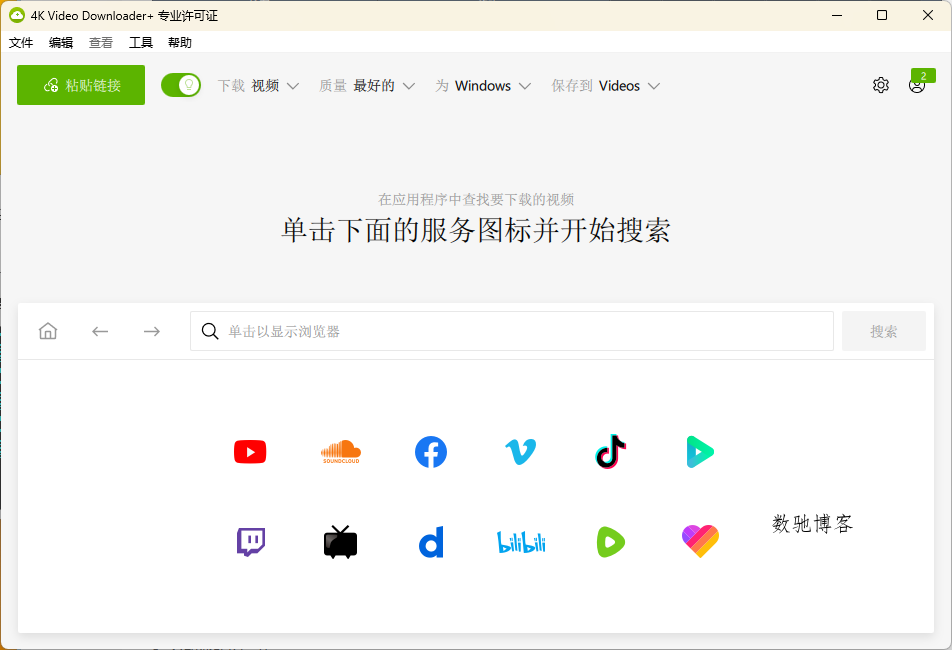Open the black TV service icon
952x650 pixels.
(x=341, y=542)
